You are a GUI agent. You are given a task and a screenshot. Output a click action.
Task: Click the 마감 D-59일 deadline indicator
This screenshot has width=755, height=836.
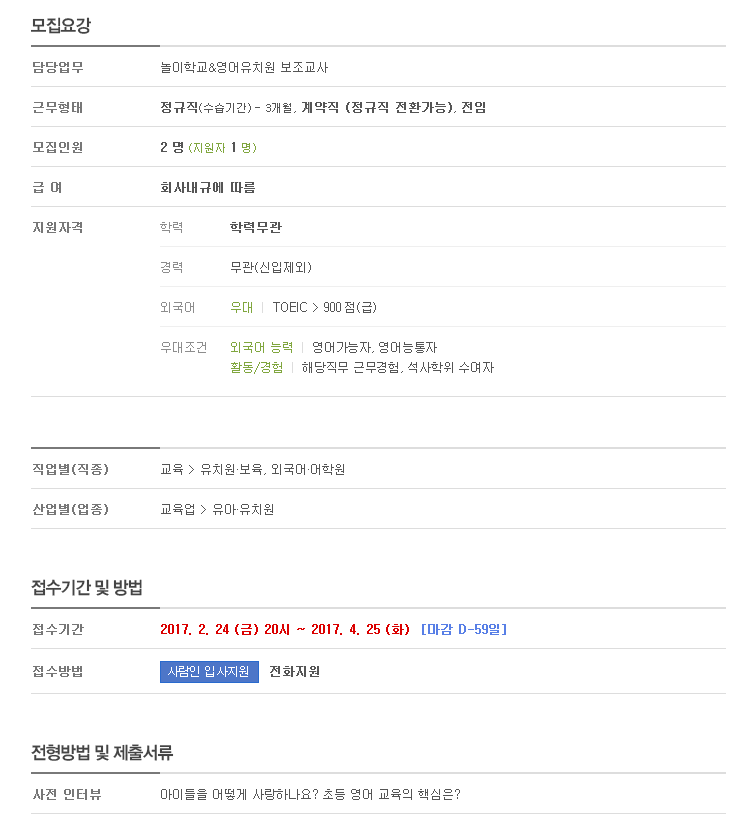point(464,630)
